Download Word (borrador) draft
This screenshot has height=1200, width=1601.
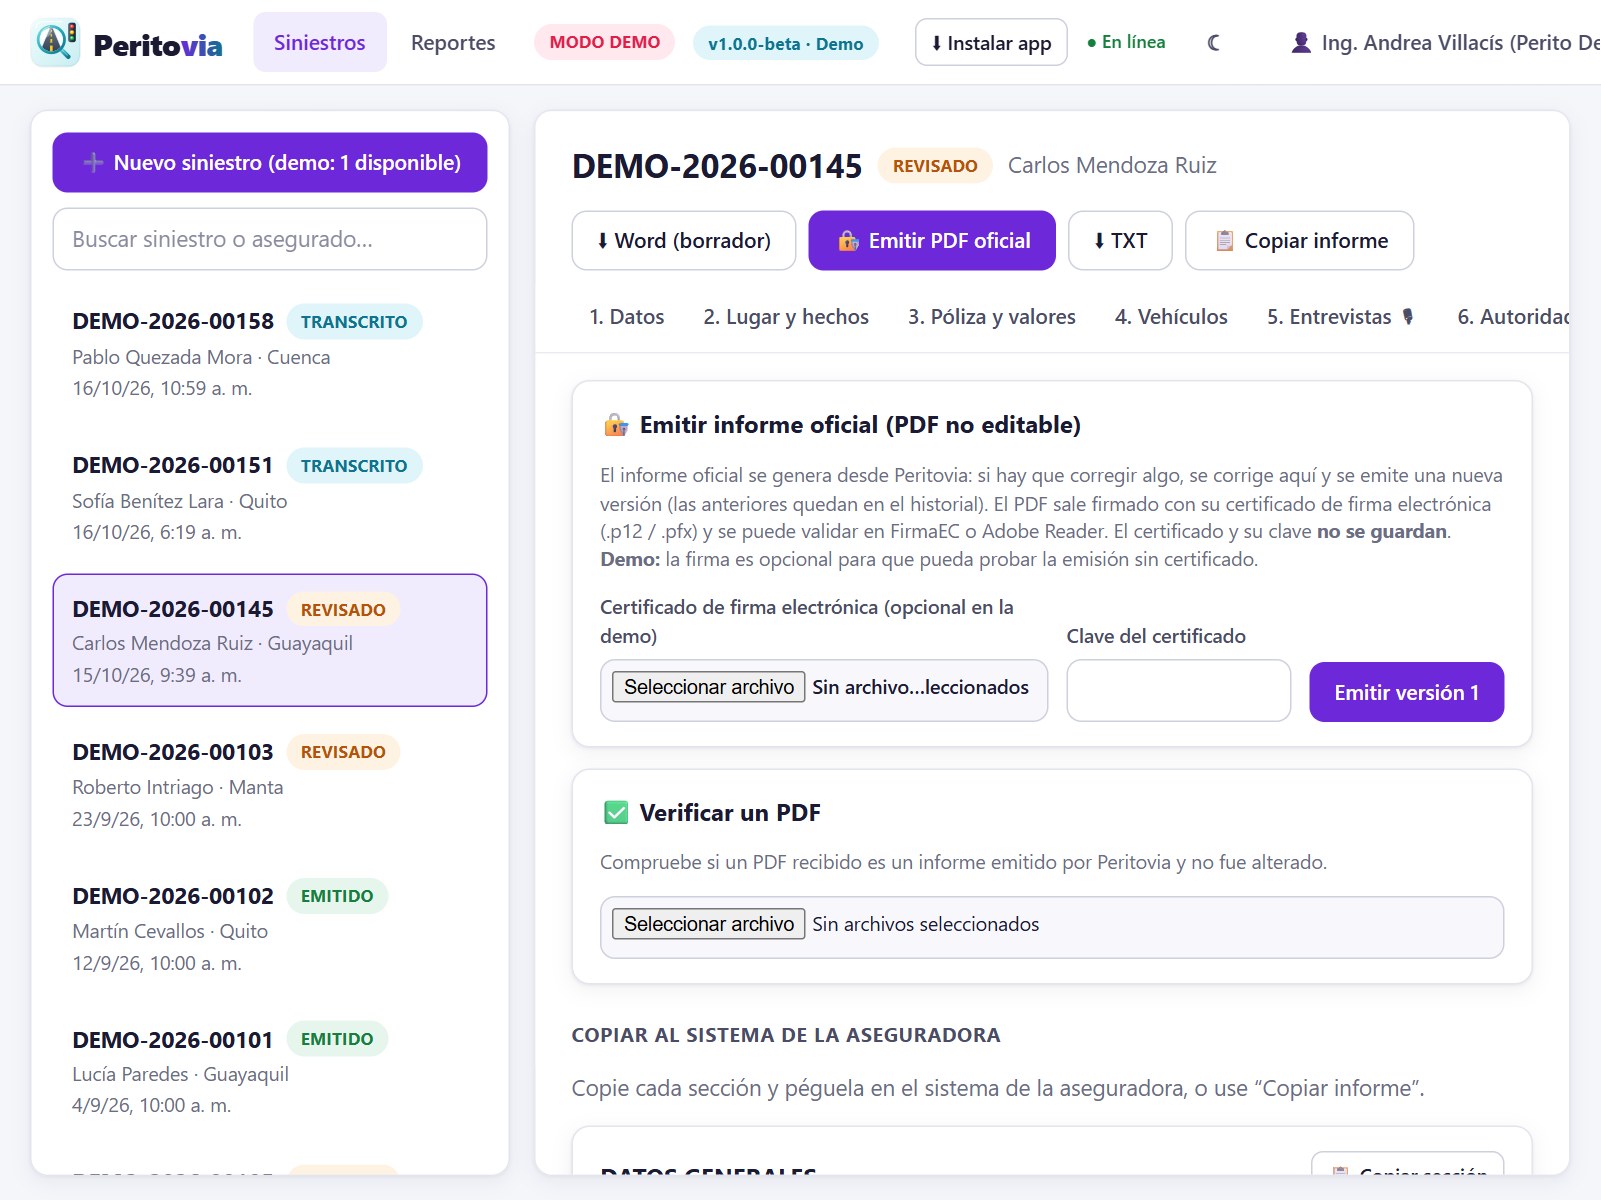pos(684,241)
